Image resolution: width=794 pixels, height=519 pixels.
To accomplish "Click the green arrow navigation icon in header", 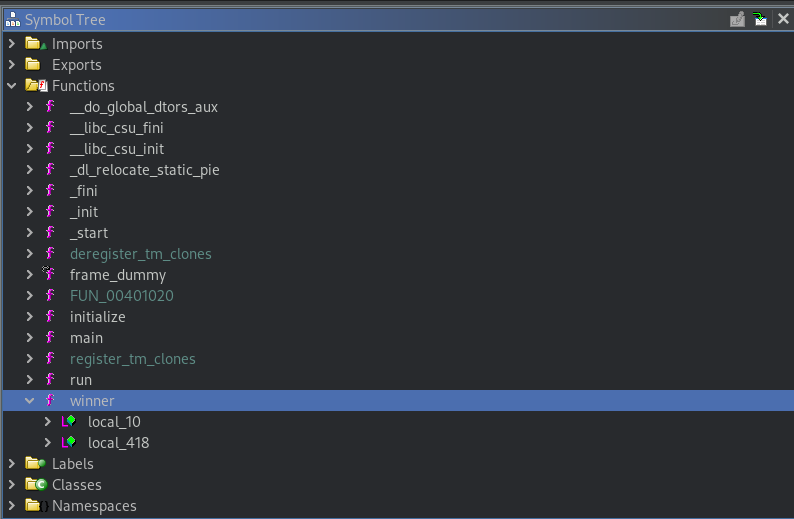I will pos(760,19).
